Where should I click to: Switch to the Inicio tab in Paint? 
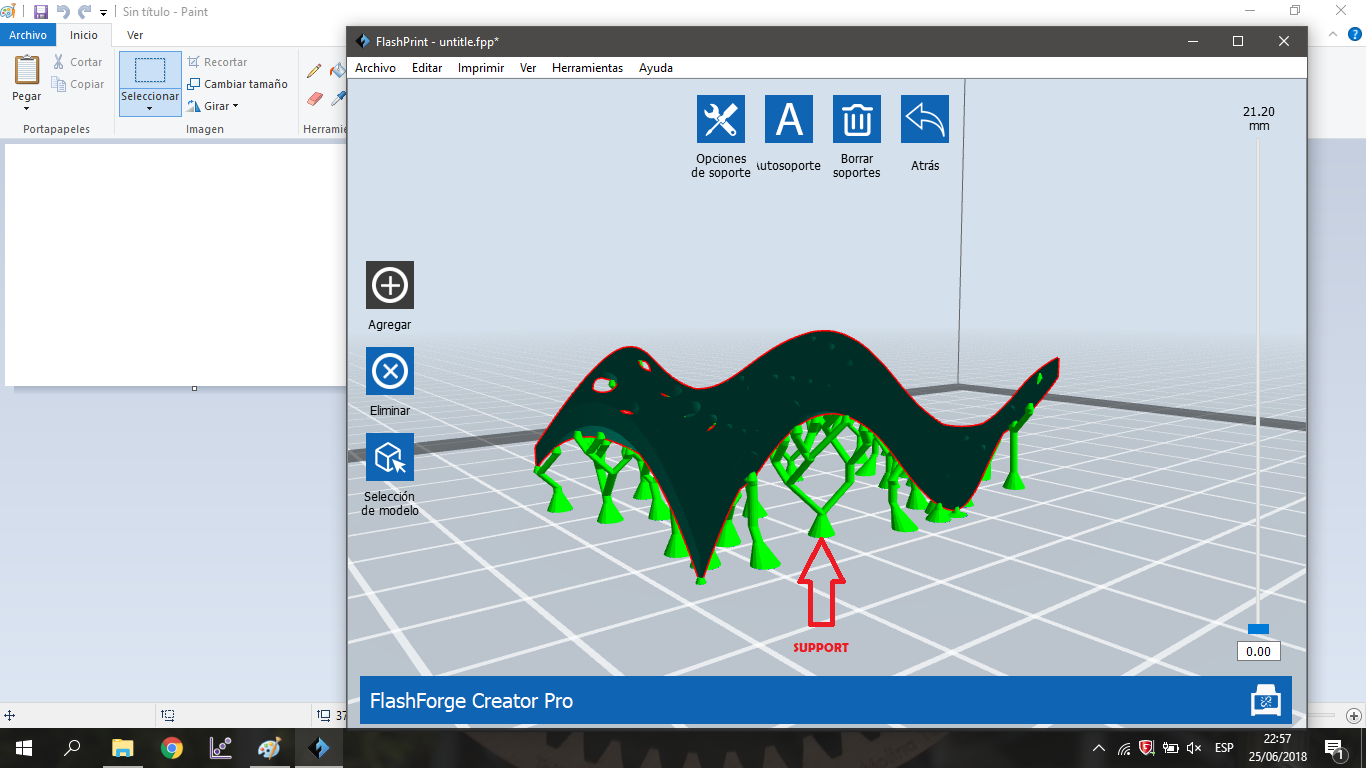pos(84,35)
